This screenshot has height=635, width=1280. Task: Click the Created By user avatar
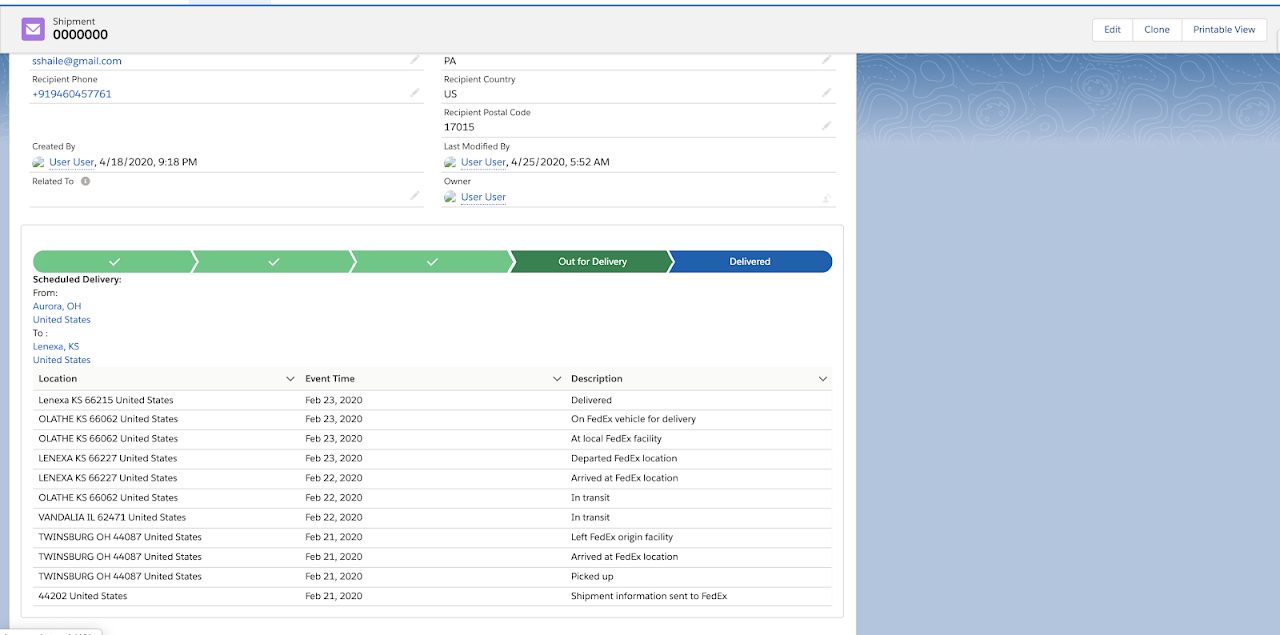point(38,161)
